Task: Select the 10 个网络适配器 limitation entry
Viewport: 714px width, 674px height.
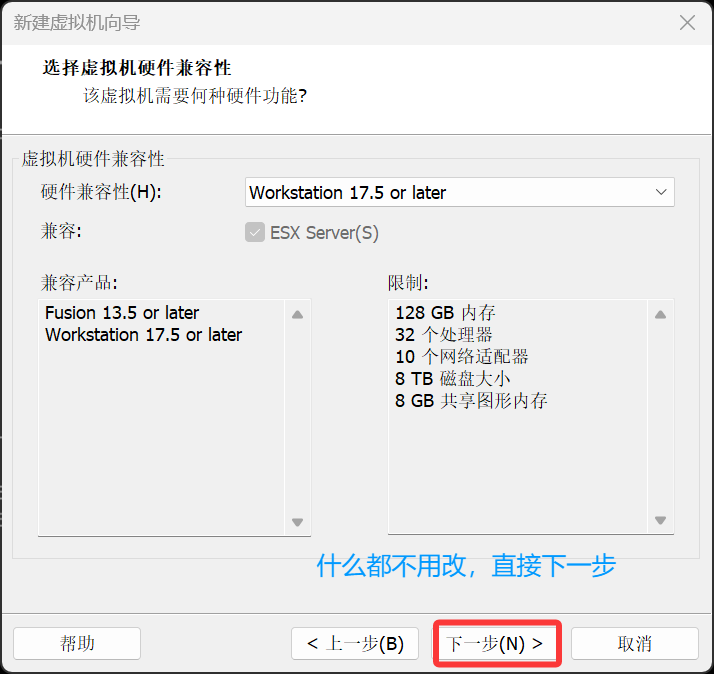Action: point(461,357)
